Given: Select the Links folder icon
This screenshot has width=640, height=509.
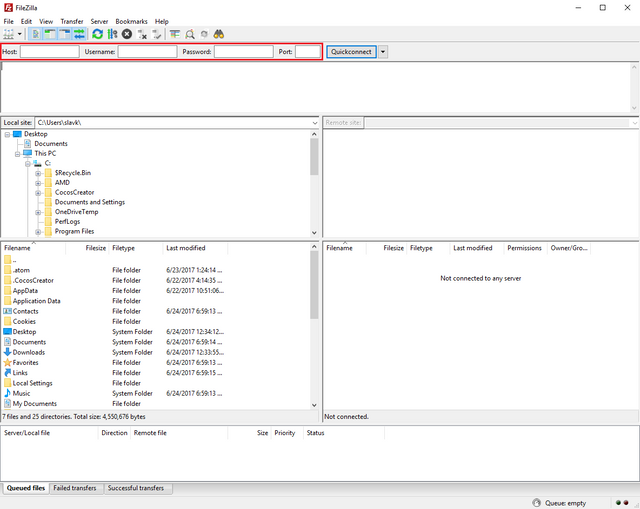Looking at the screenshot, I should click(7, 373).
